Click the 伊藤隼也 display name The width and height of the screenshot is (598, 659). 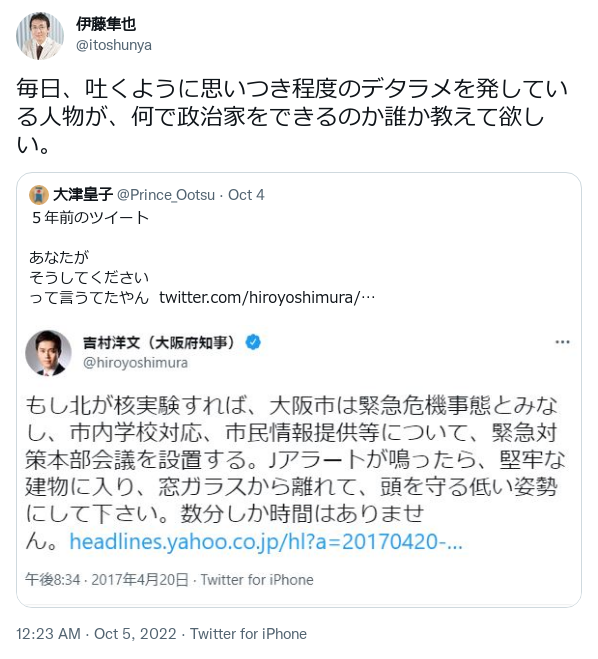[x=106, y=24]
